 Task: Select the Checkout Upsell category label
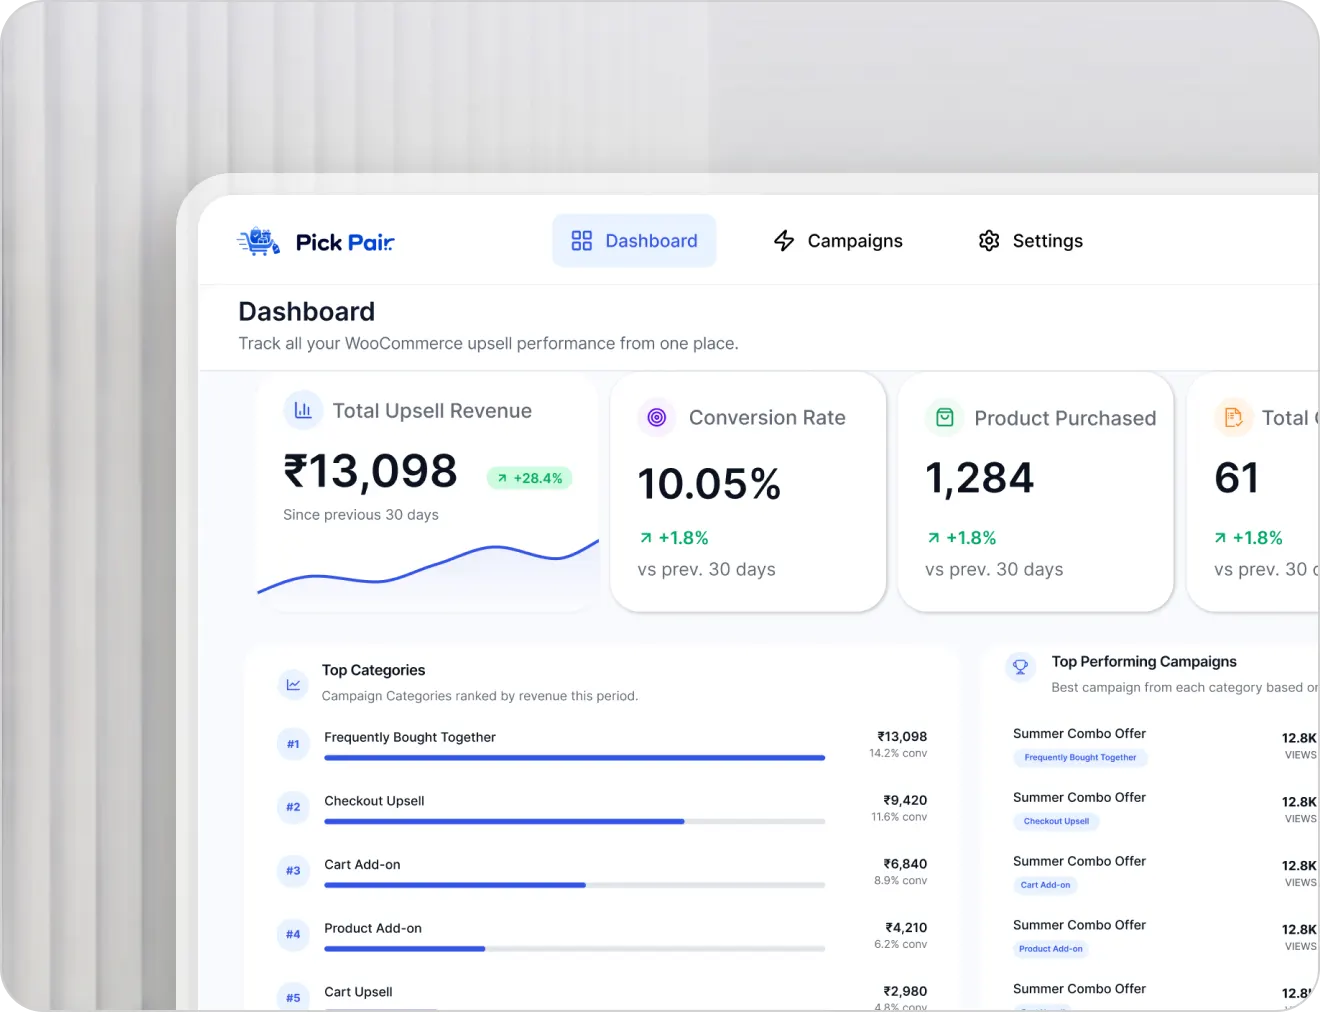[x=374, y=801]
